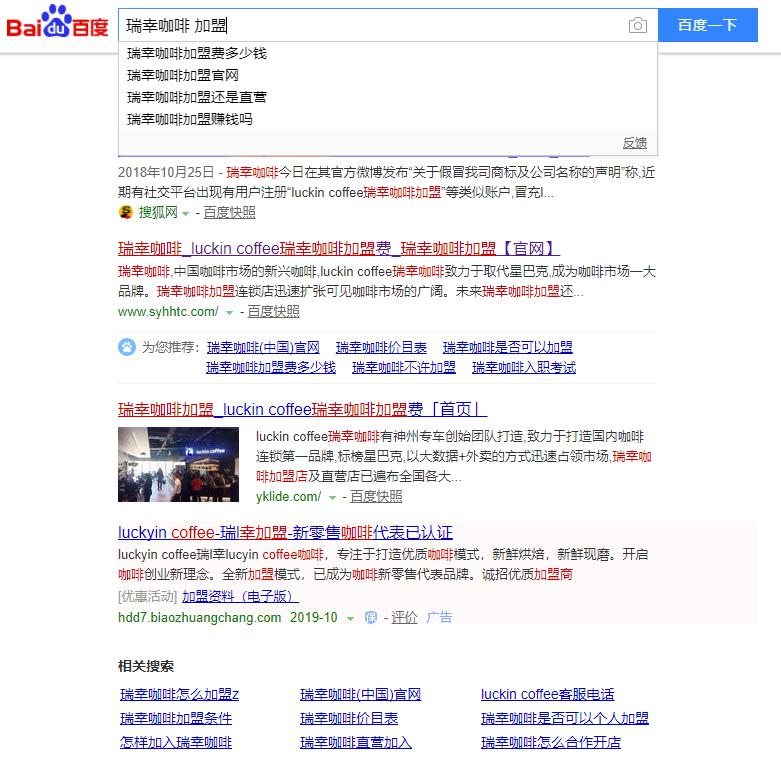Click the 广告 label on ad result
This screenshot has width=781, height=764.
pyautogui.click(x=439, y=618)
